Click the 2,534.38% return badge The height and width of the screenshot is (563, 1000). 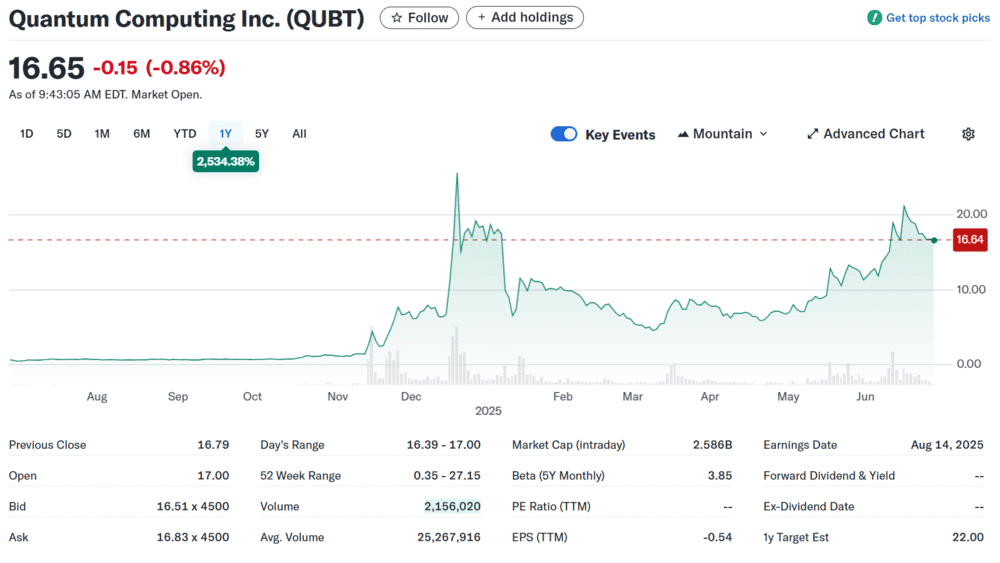226,161
